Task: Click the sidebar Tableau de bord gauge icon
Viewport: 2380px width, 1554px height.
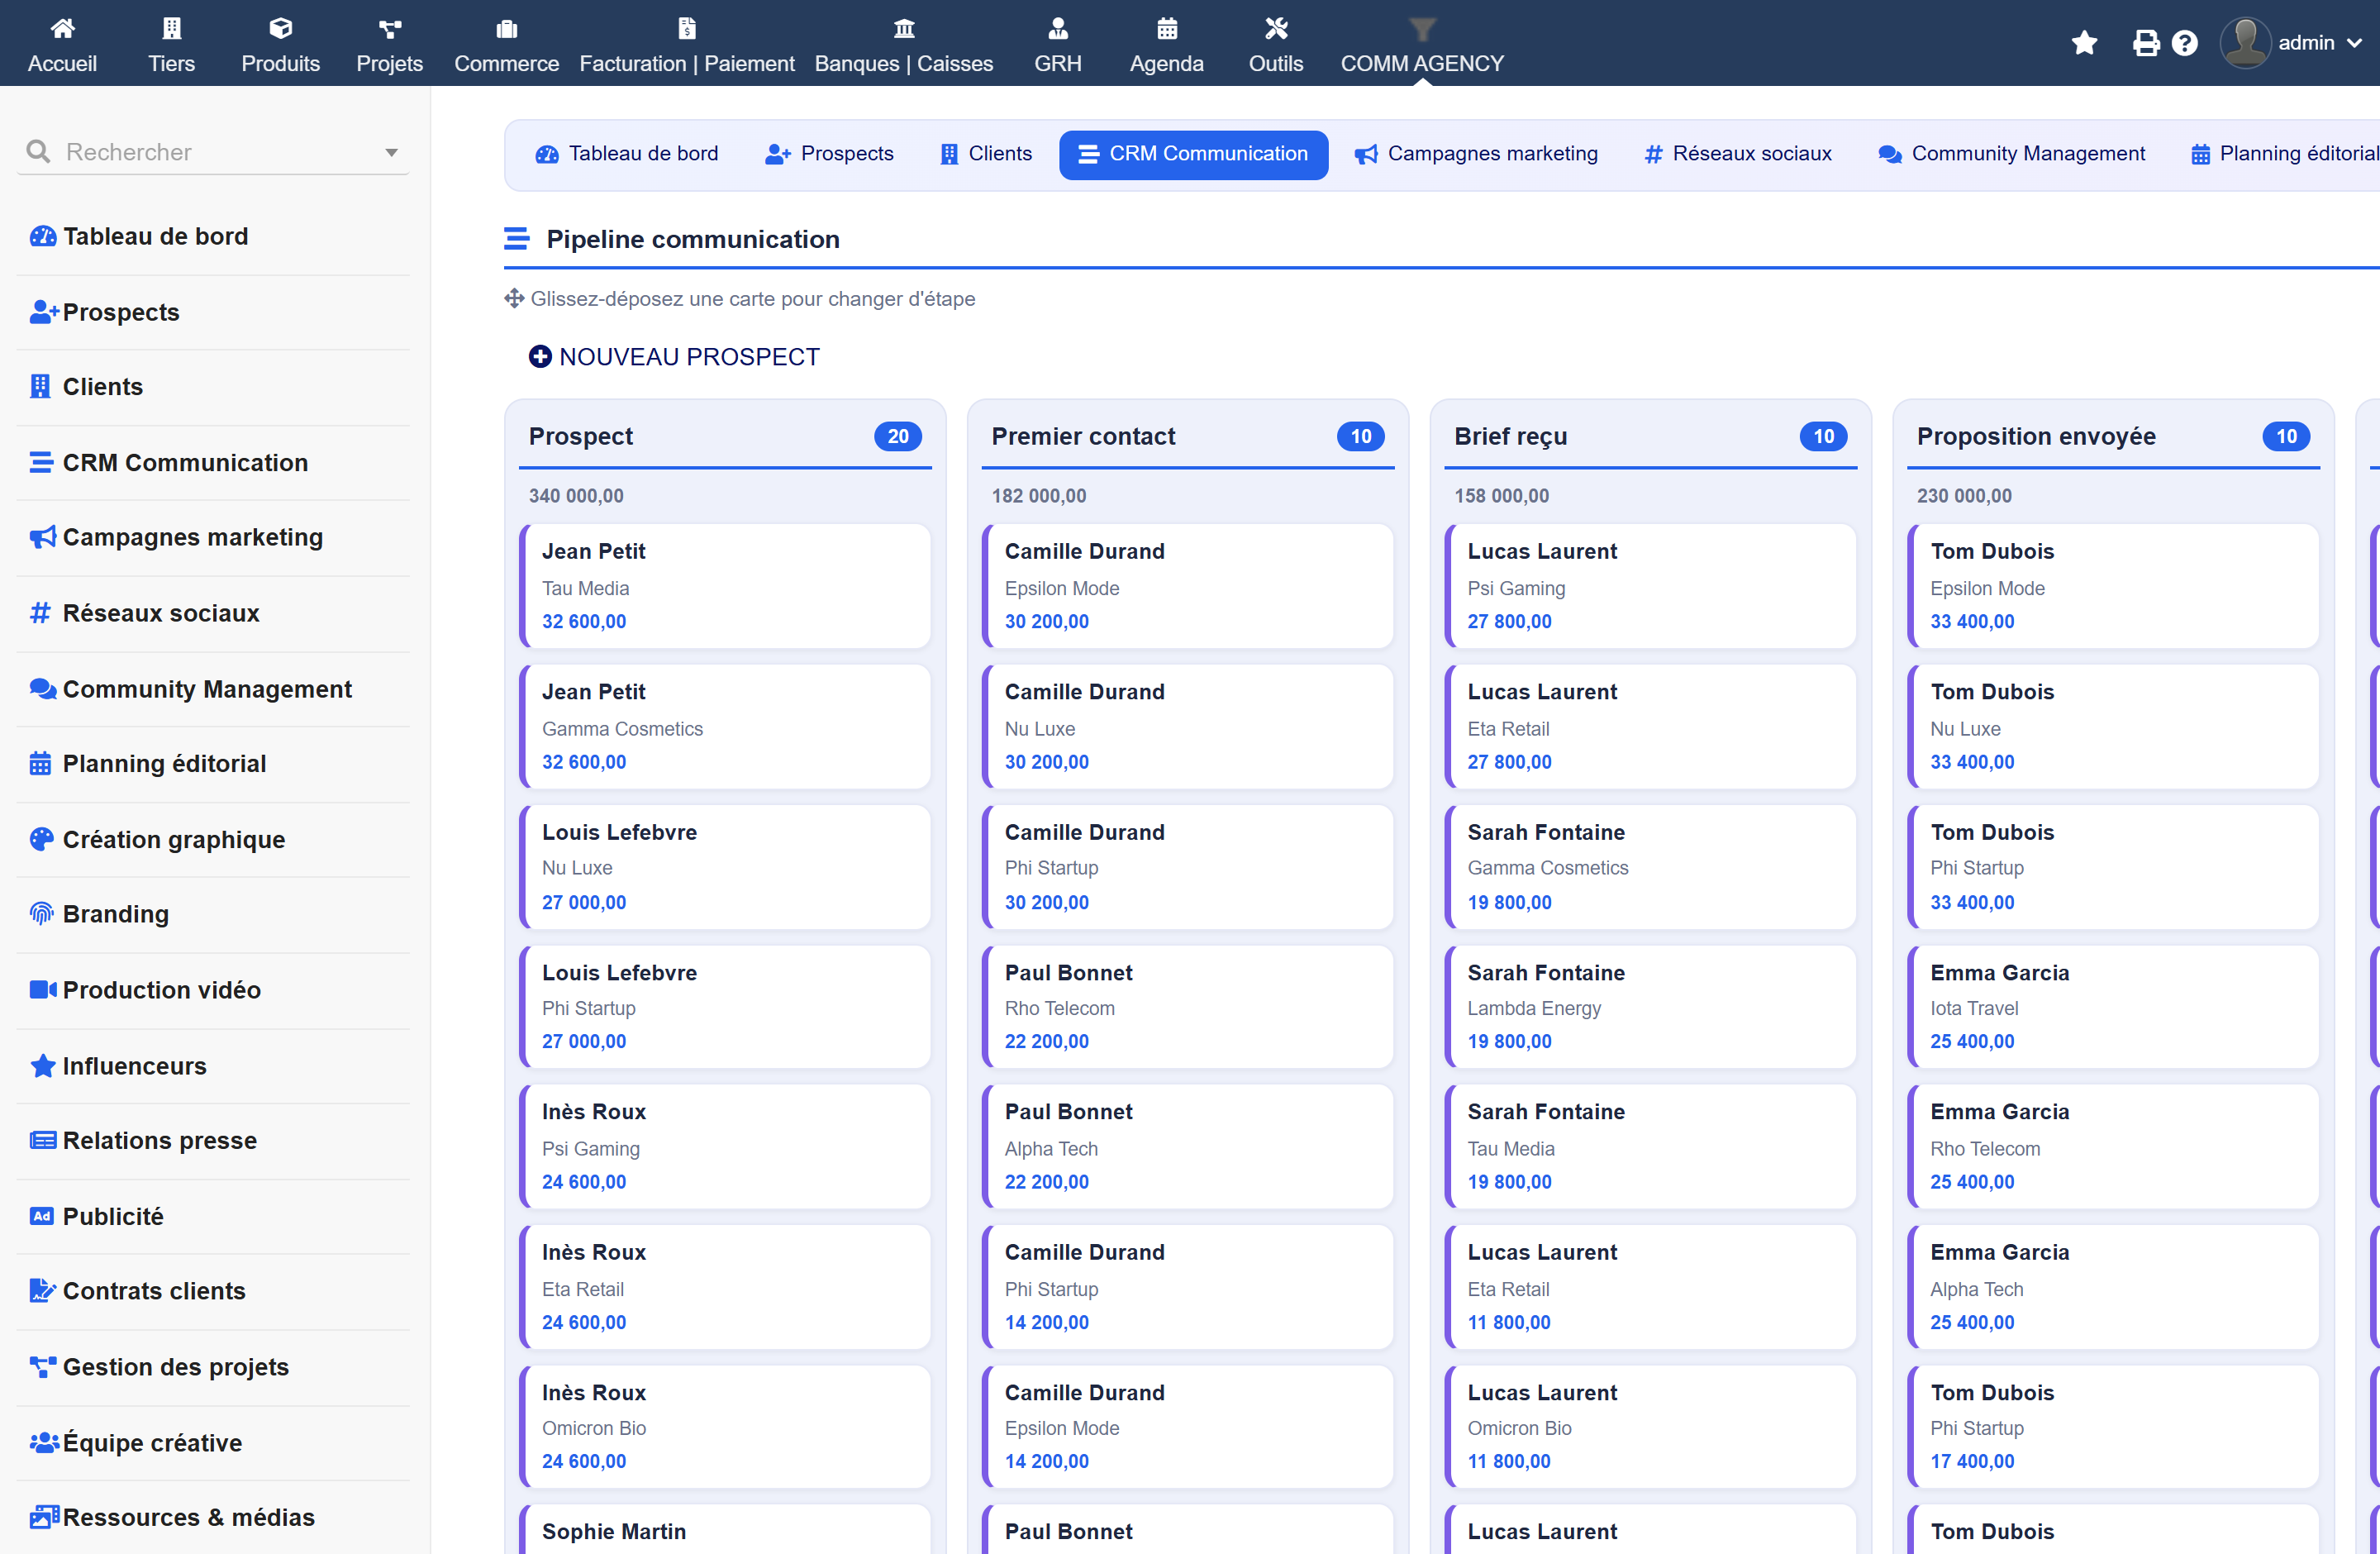Action: click(43, 236)
